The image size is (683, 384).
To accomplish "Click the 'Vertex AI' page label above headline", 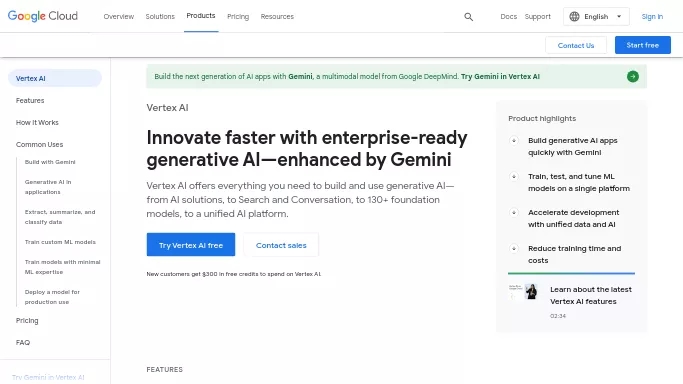I will click(167, 108).
